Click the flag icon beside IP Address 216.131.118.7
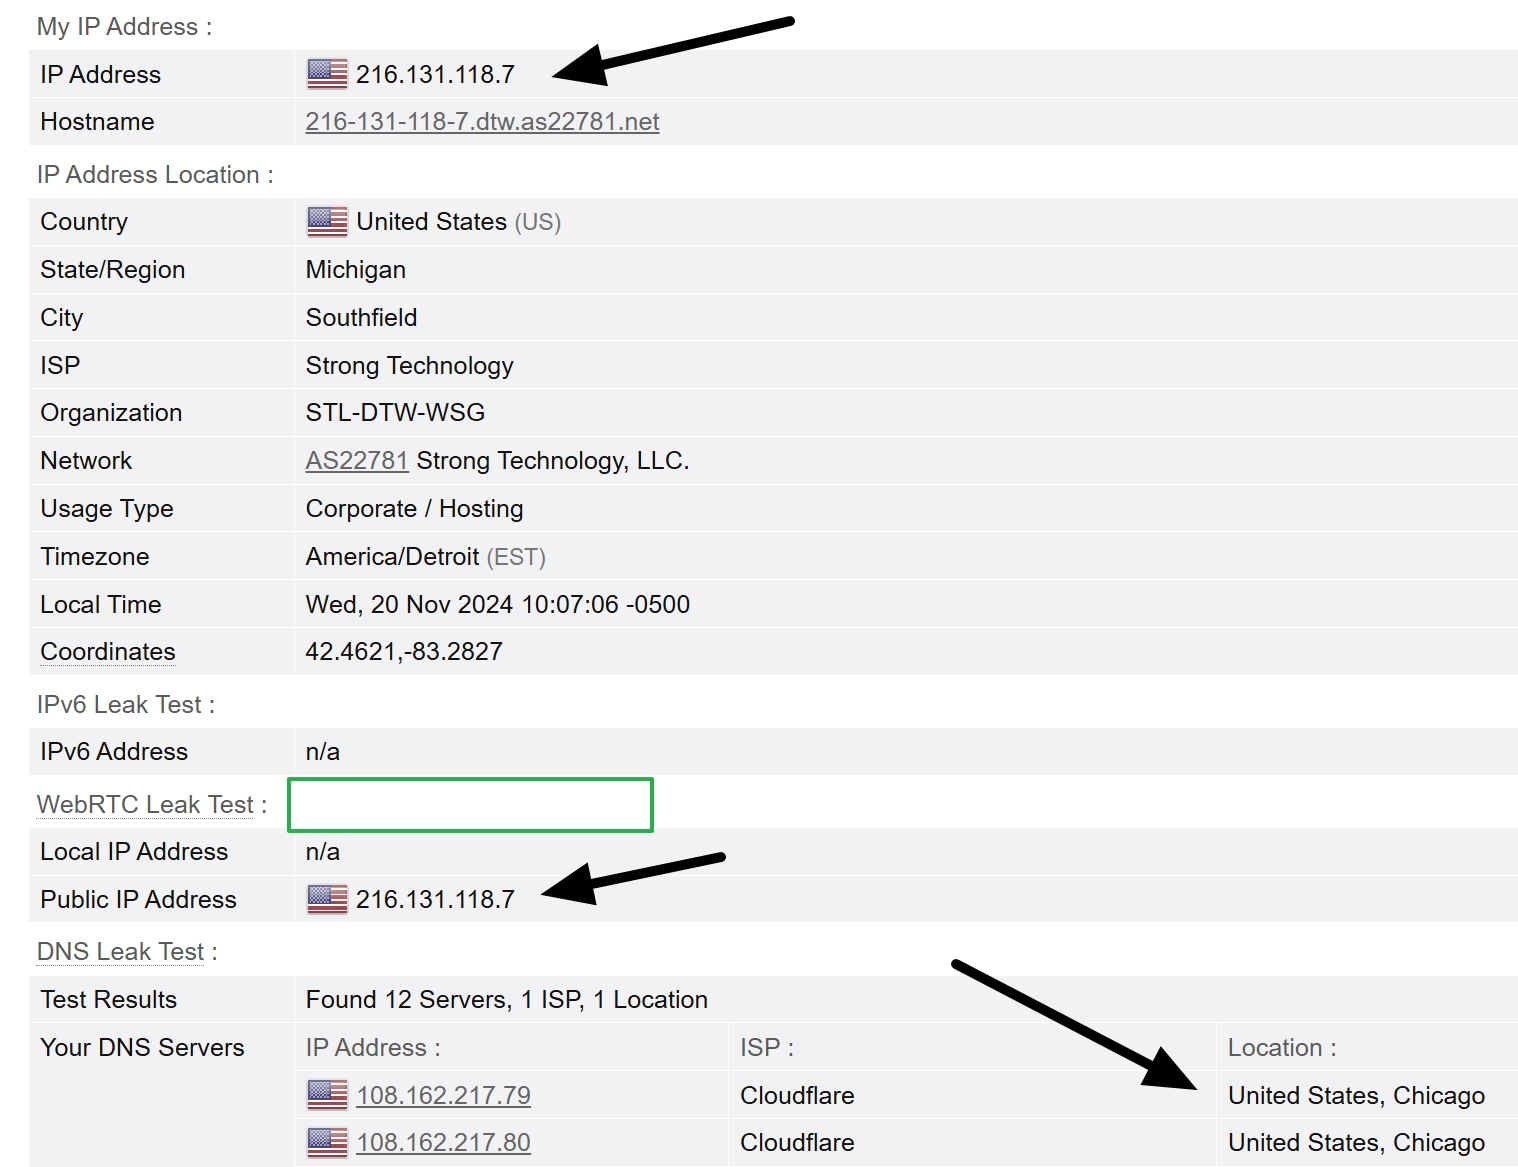 click(325, 73)
